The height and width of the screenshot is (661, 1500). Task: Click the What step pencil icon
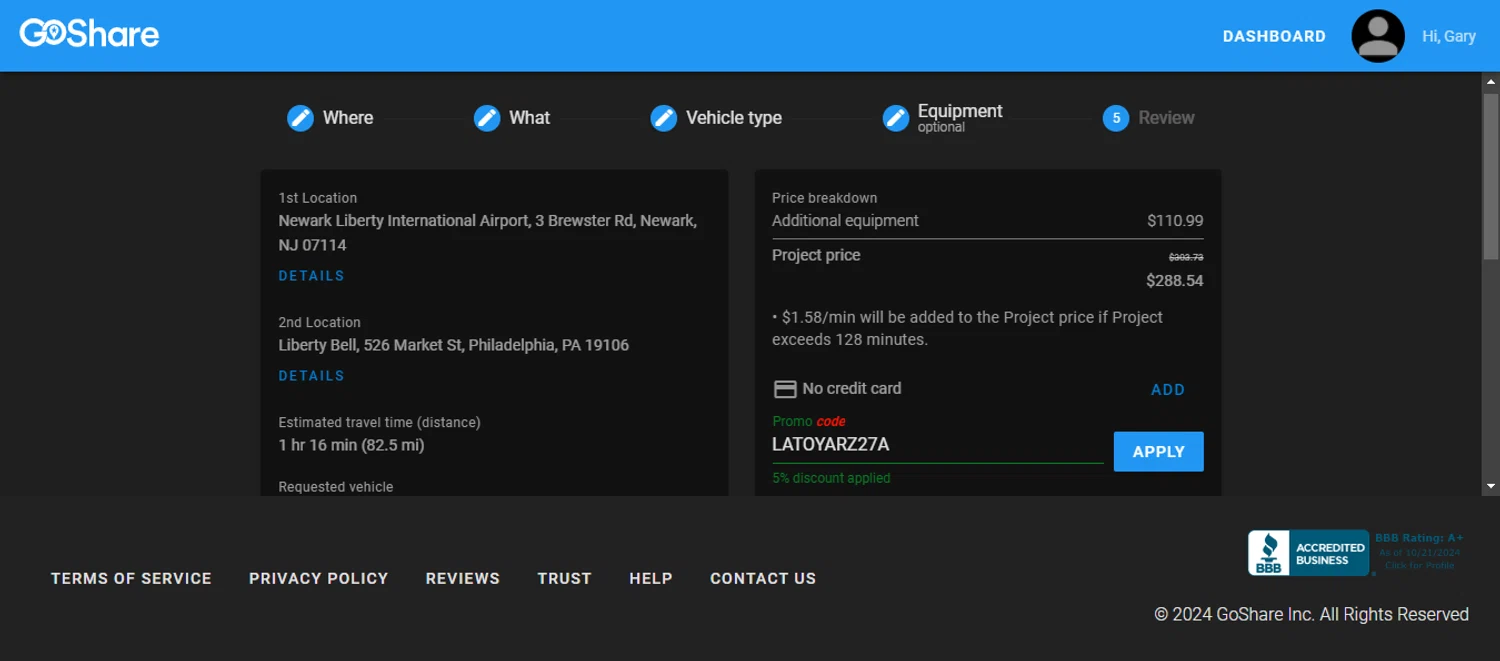tap(487, 118)
